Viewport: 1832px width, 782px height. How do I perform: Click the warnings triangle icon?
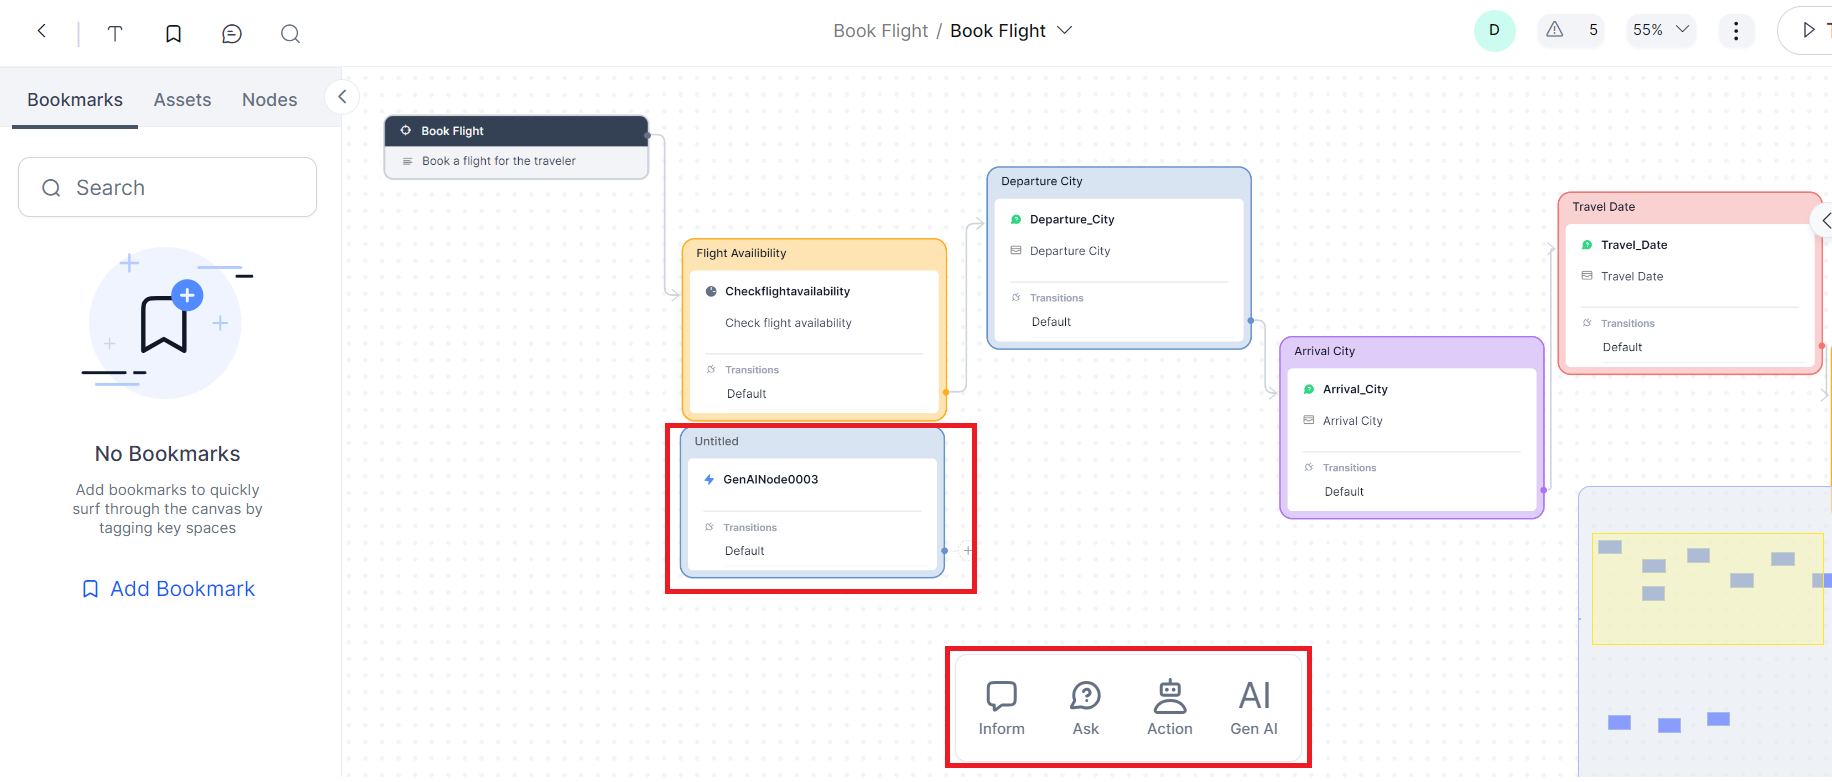click(1554, 30)
